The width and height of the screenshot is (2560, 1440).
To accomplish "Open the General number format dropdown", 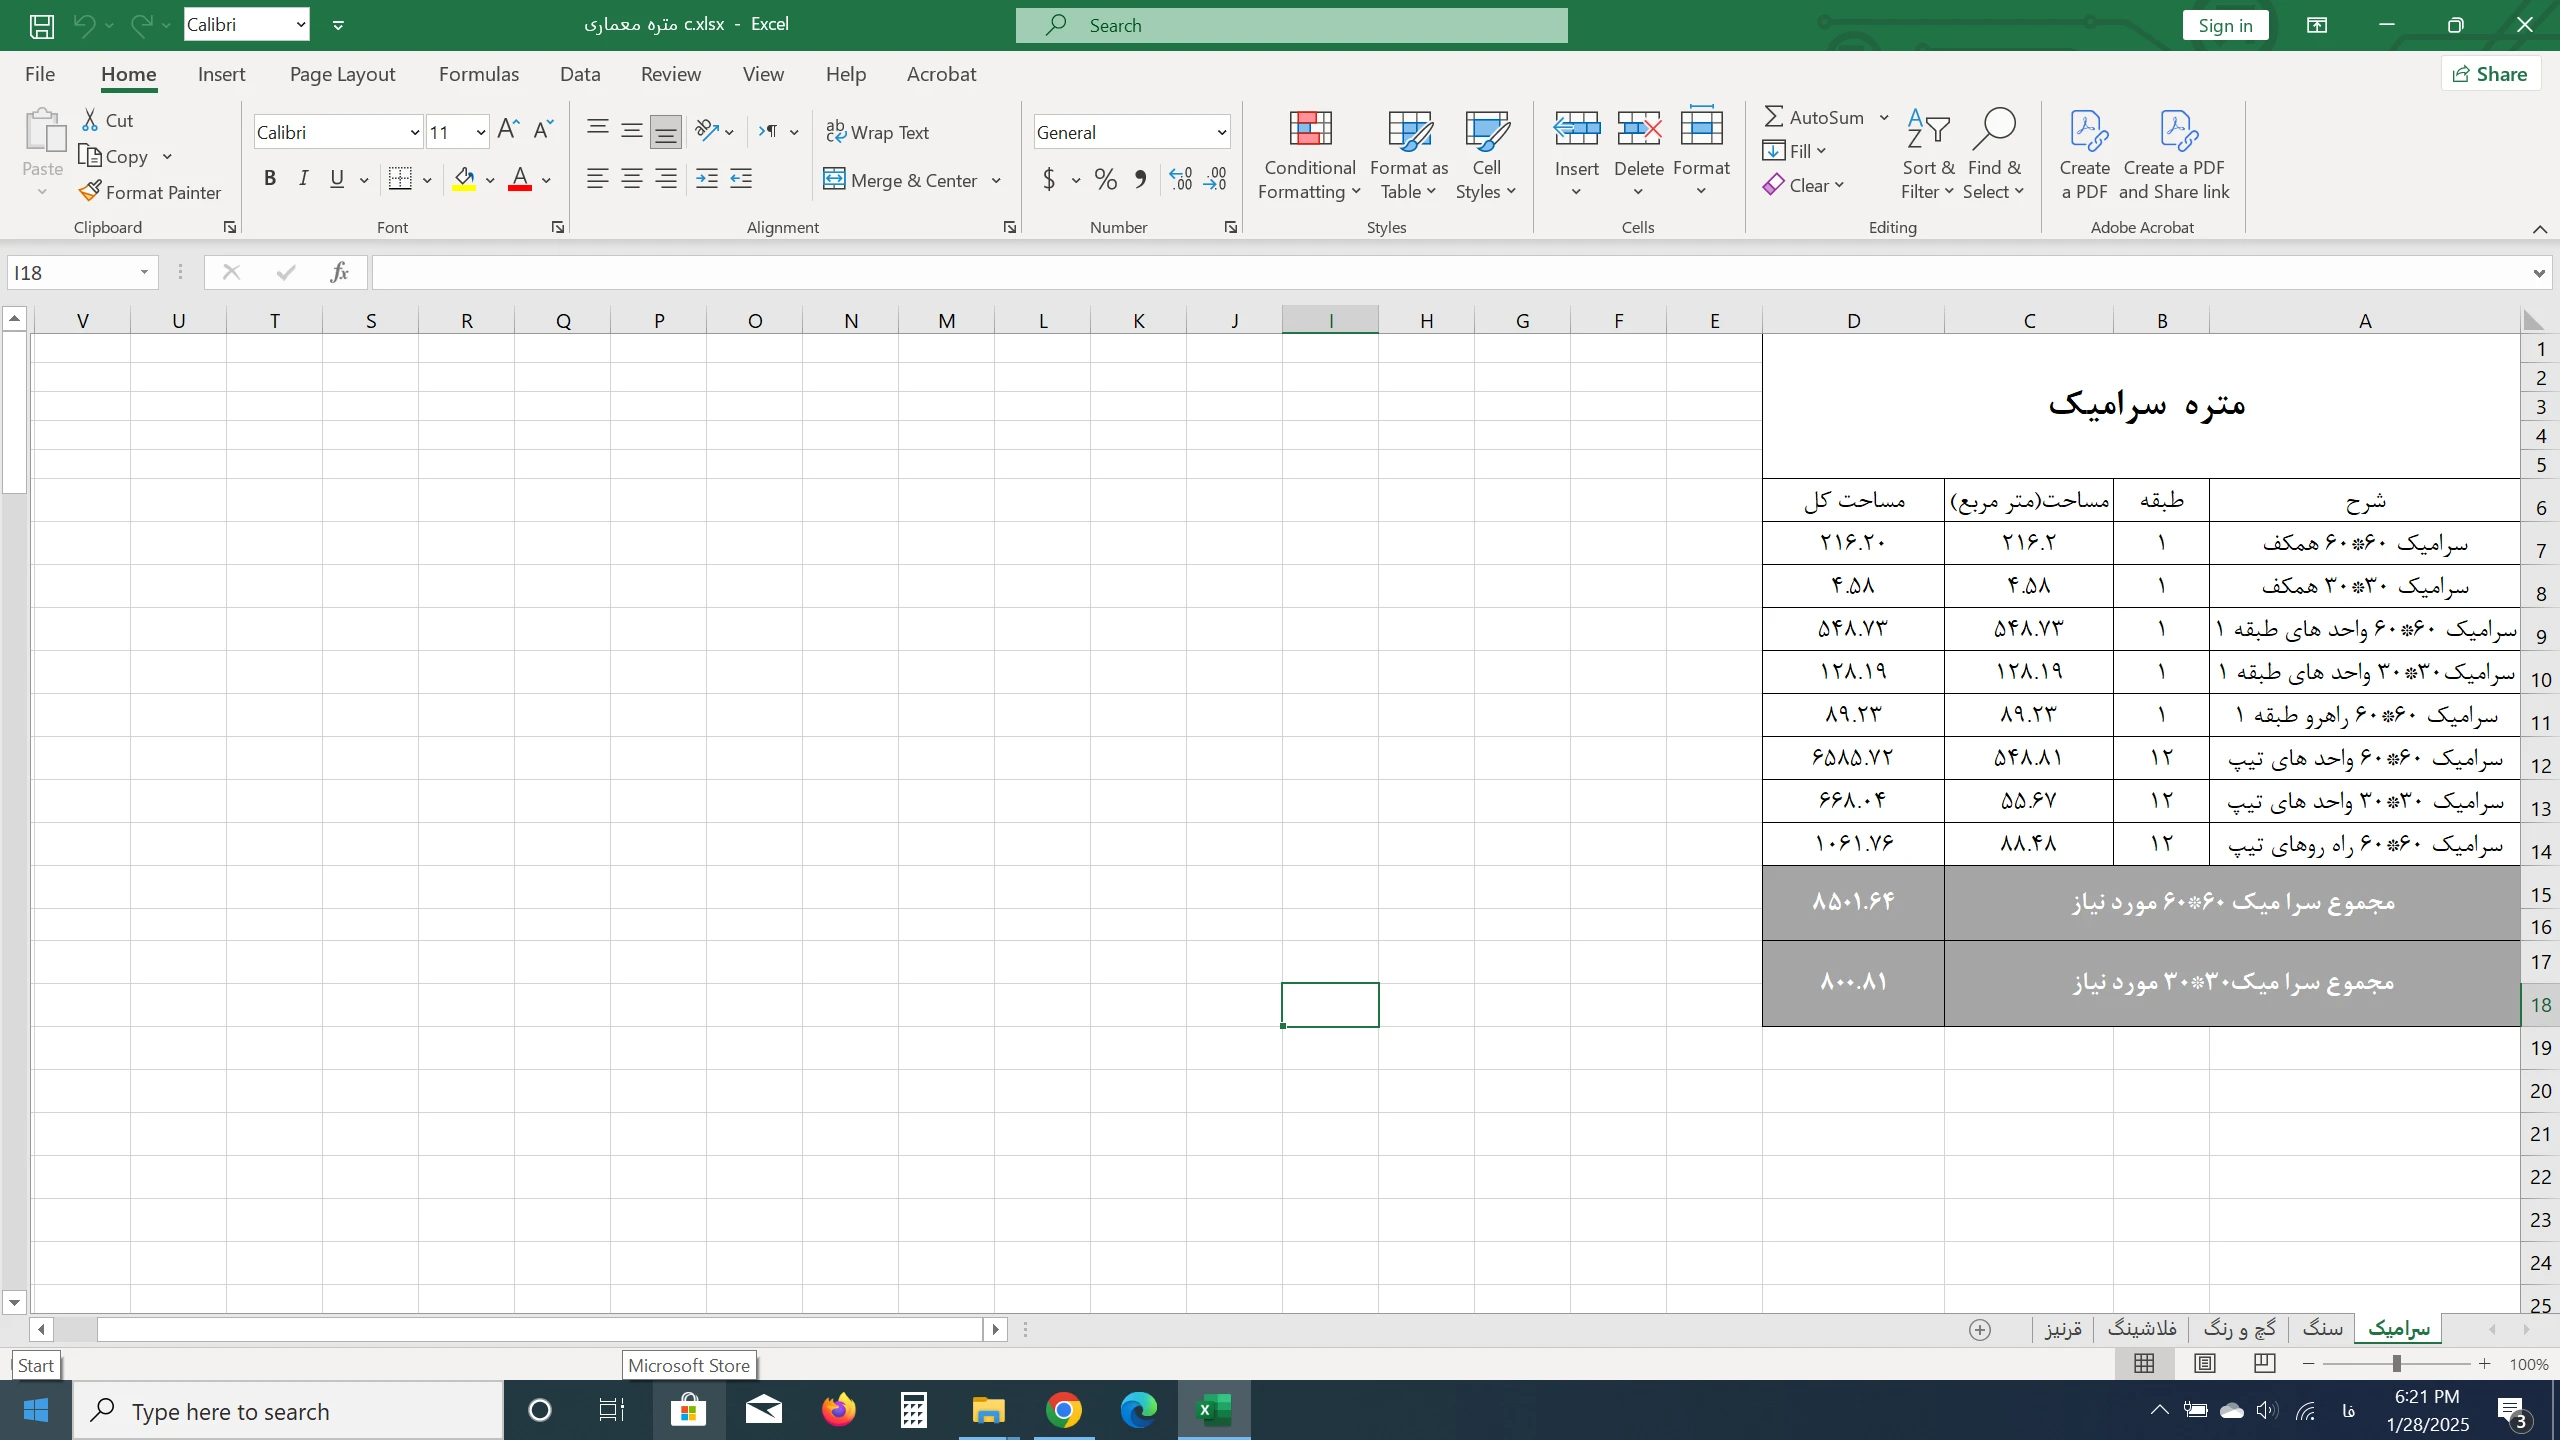I will point(1221,132).
